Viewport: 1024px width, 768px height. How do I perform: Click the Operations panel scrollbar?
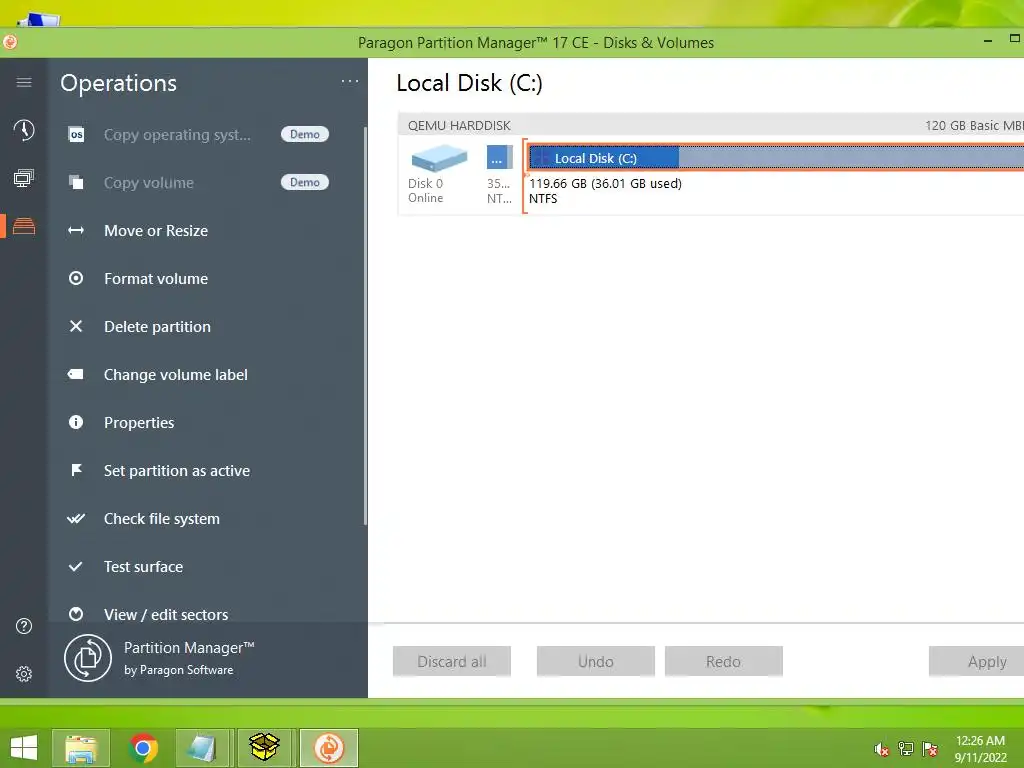click(365, 325)
